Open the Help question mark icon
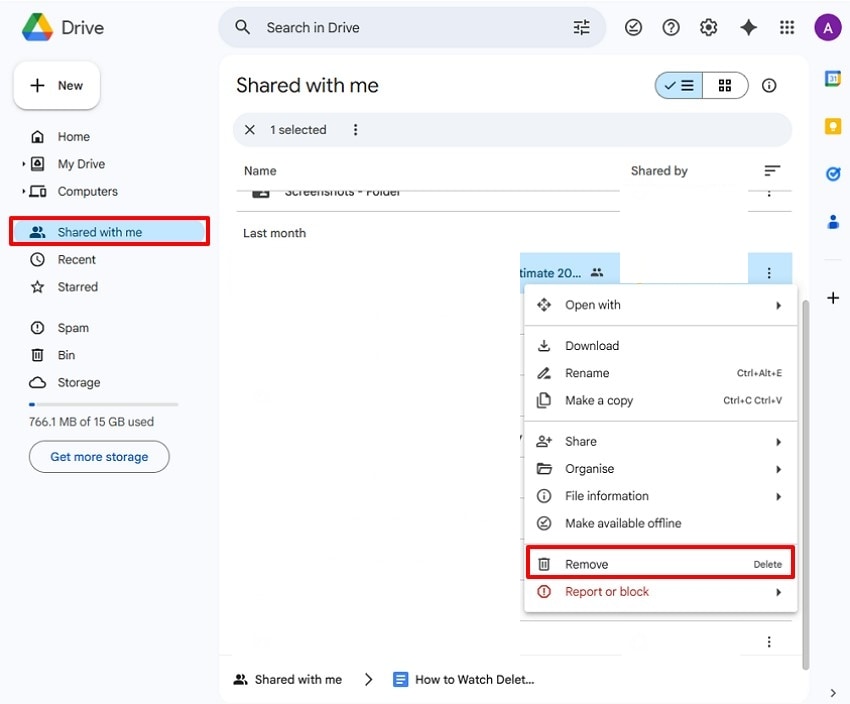Image resolution: width=850 pixels, height=704 pixels. coord(671,28)
